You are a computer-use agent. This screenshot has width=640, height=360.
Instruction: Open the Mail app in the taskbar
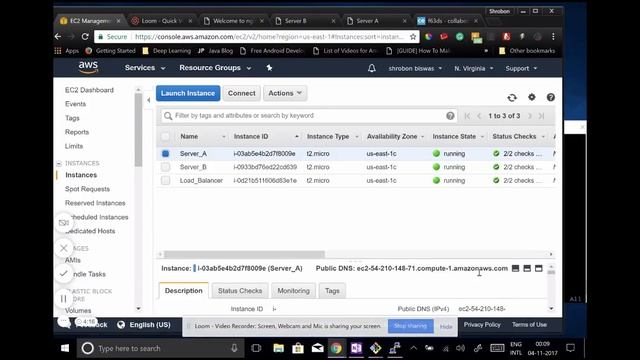(317, 348)
